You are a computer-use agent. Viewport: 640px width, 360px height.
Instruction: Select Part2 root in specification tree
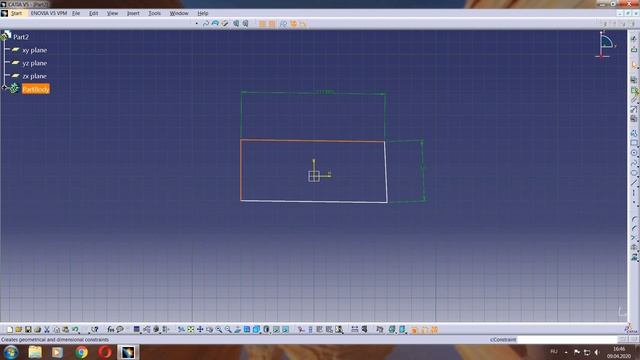pyautogui.click(x=21, y=37)
